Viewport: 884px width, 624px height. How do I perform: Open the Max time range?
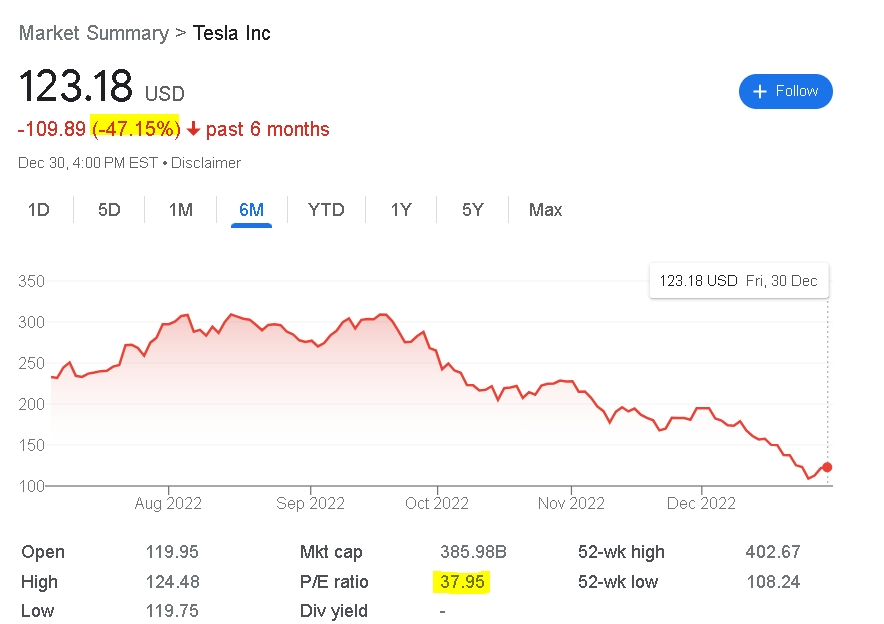coord(545,210)
